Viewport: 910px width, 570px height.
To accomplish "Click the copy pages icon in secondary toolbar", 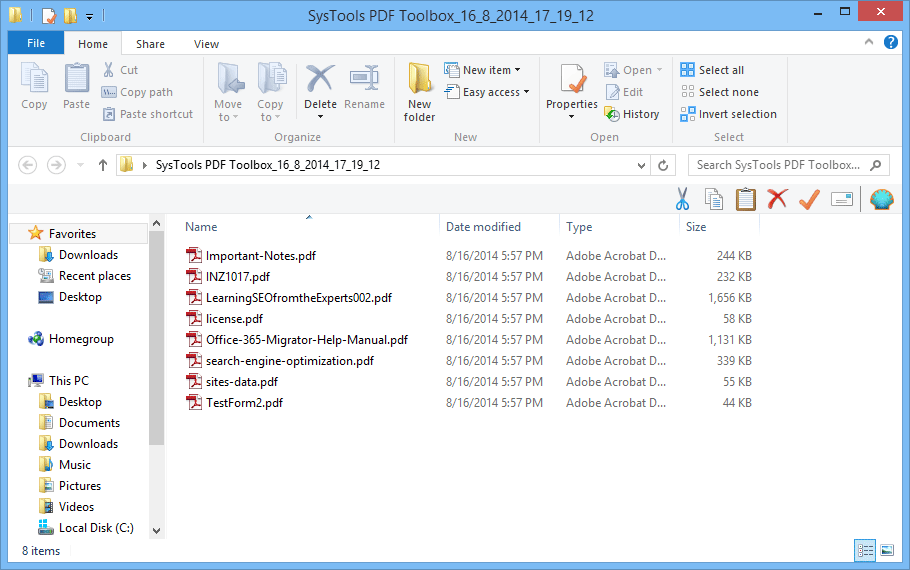I will click(x=714, y=199).
